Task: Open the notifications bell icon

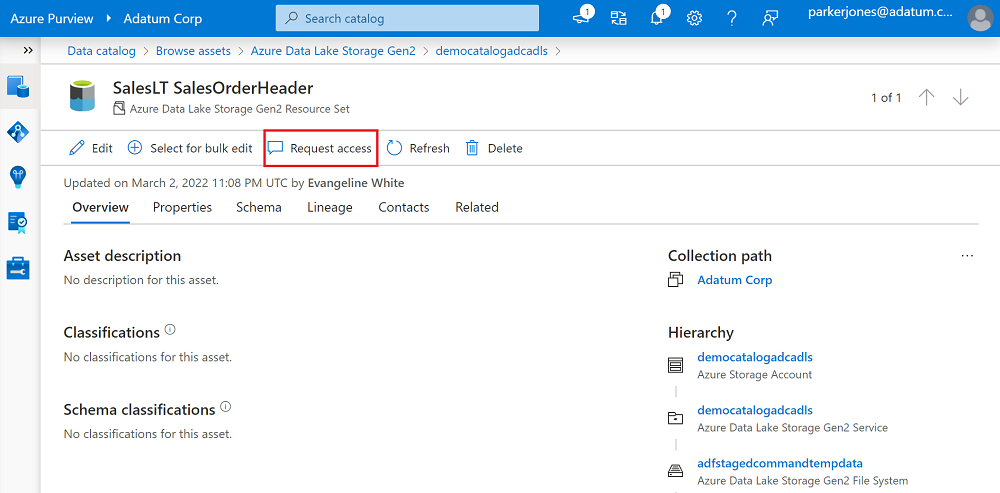Action: [x=658, y=17]
